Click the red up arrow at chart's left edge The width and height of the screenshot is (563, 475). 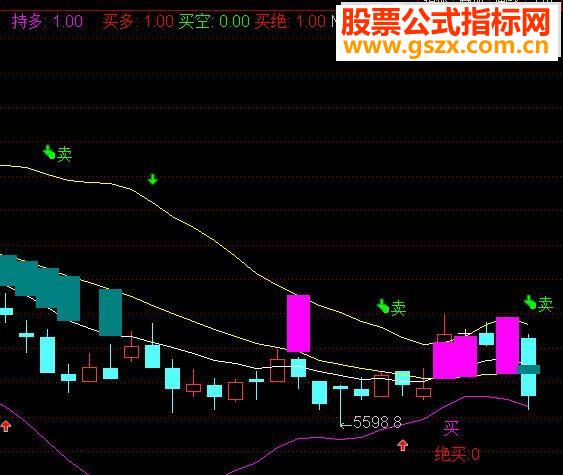pyautogui.click(x=6, y=426)
